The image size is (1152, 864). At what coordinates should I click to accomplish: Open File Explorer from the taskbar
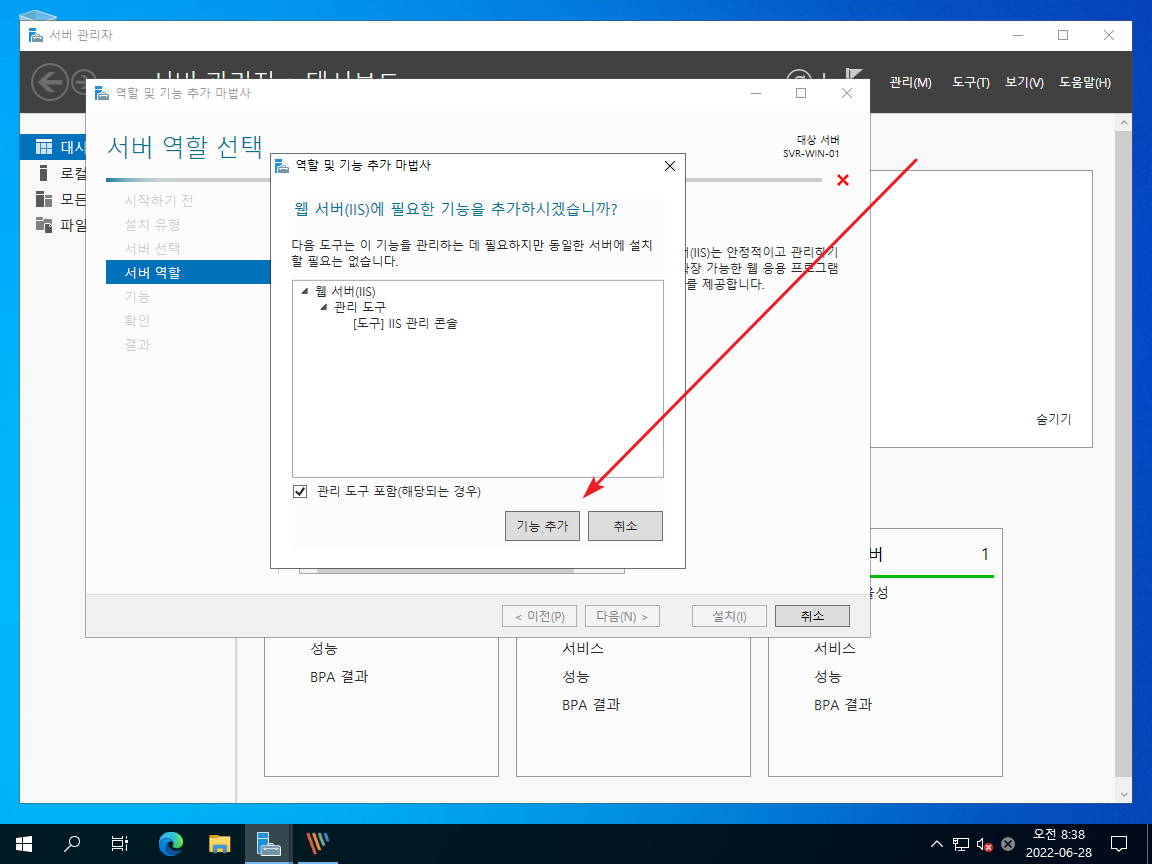click(220, 844)
